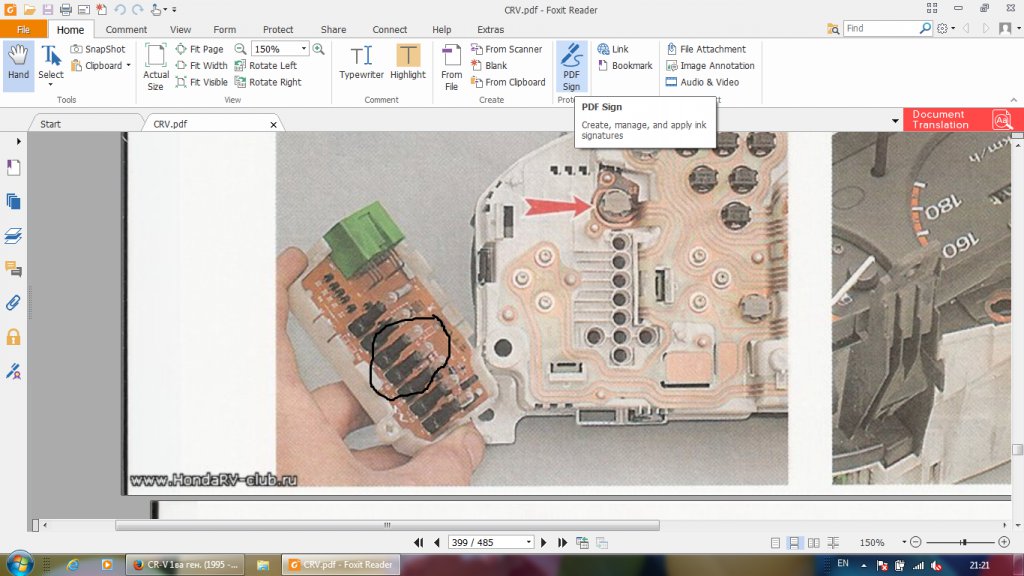Click the EN language indicator

[842, 564]
